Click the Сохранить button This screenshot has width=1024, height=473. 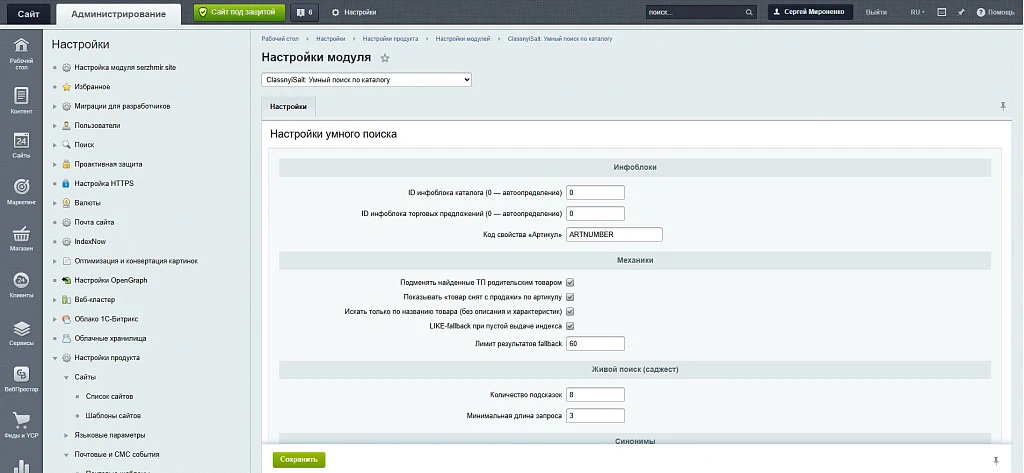(x=299, y=459)
